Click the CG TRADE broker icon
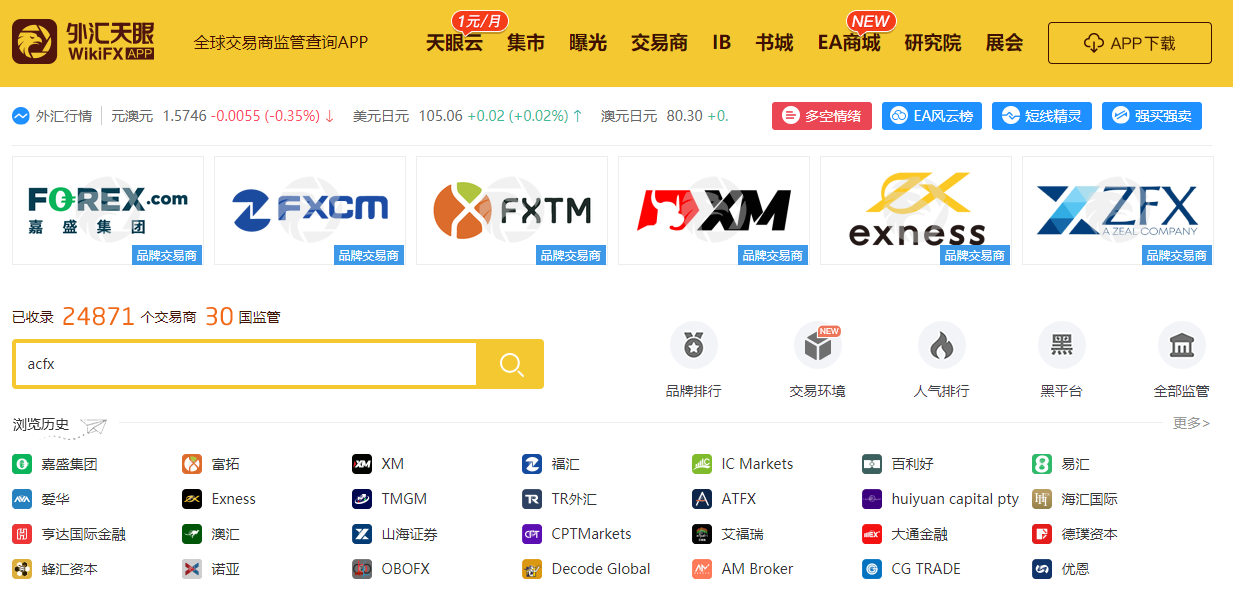This screenshot has height=600, width=1233. pyautogui.click(x=872, y=569)
